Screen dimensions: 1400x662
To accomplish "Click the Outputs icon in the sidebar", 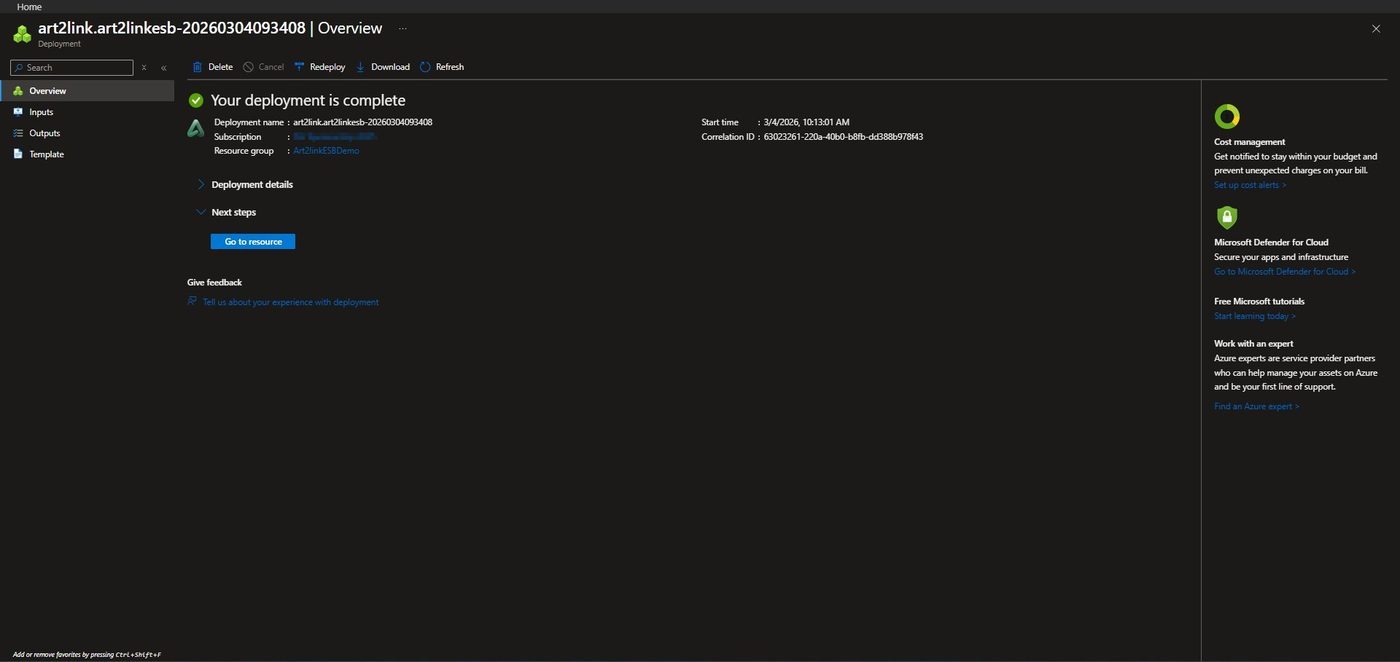I will [19, 133].
